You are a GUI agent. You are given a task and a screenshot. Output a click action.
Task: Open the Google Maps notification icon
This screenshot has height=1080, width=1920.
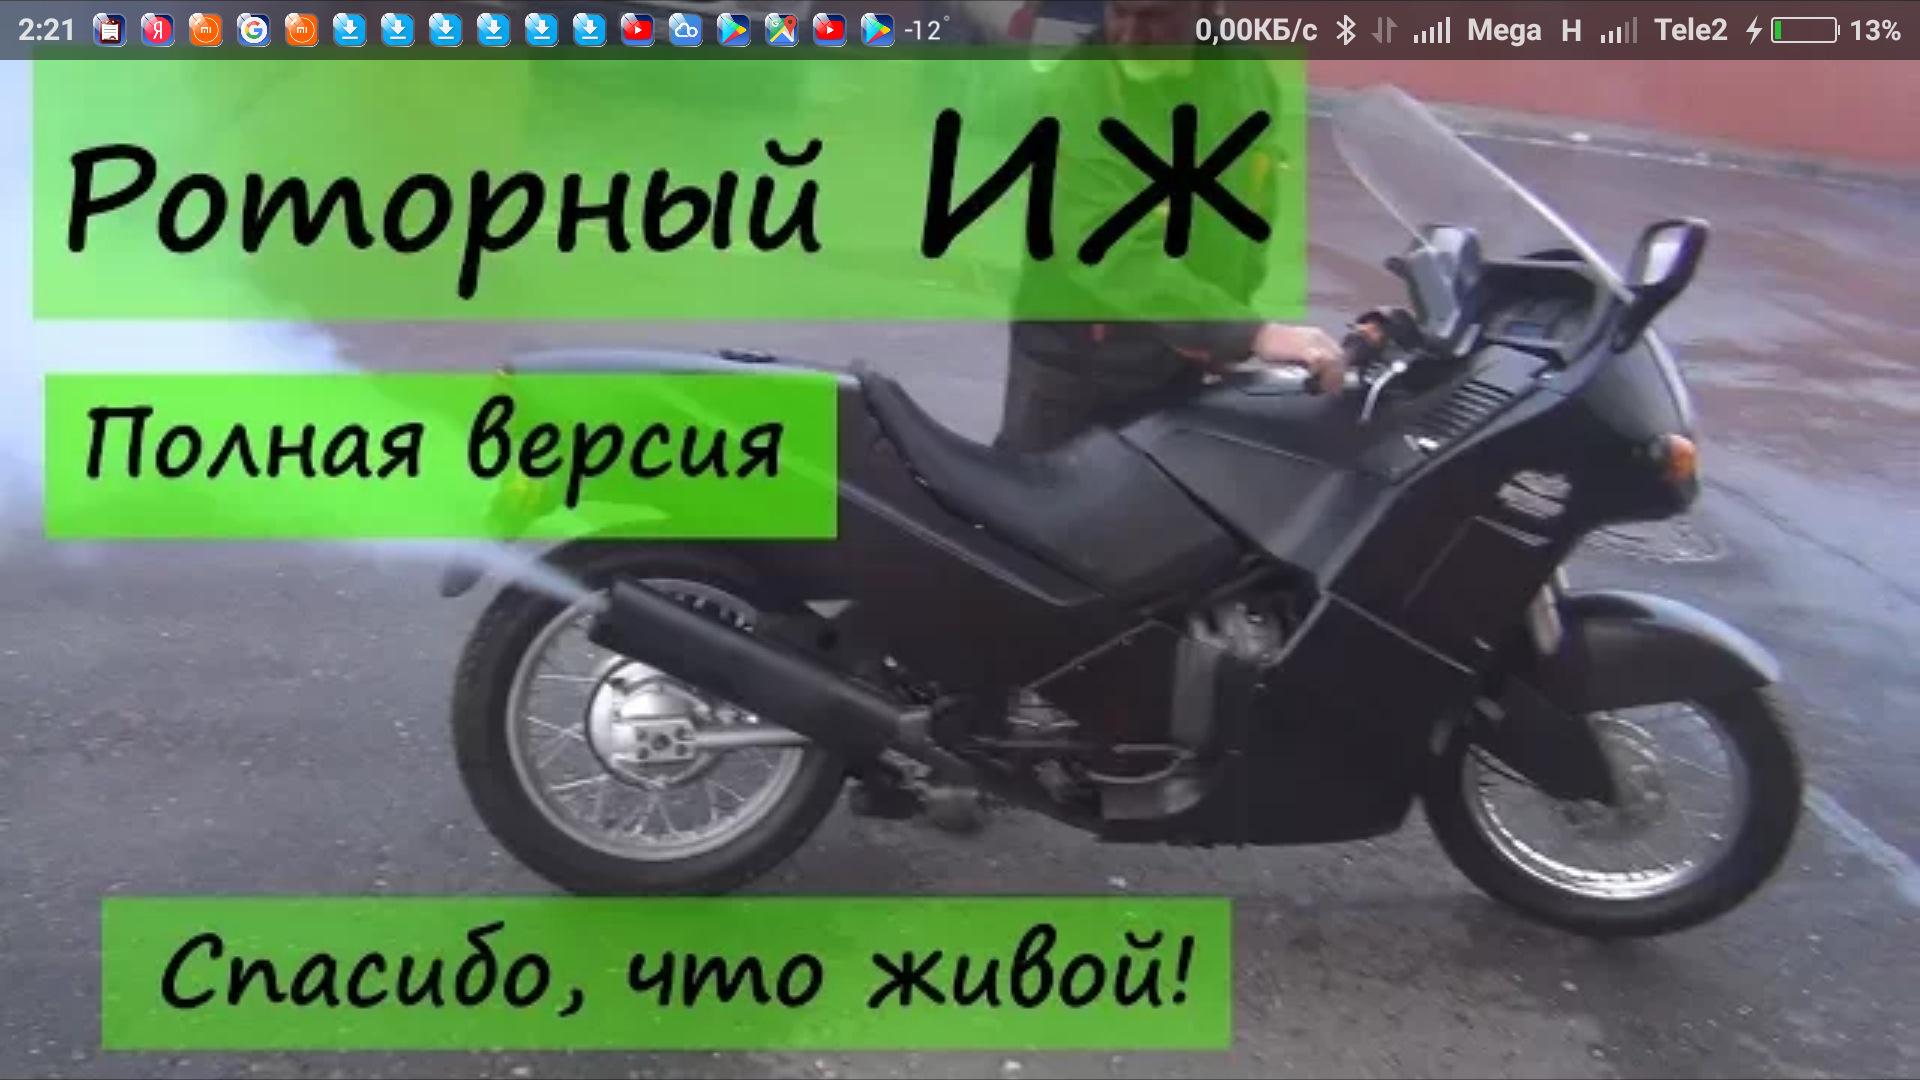(782, 31)
